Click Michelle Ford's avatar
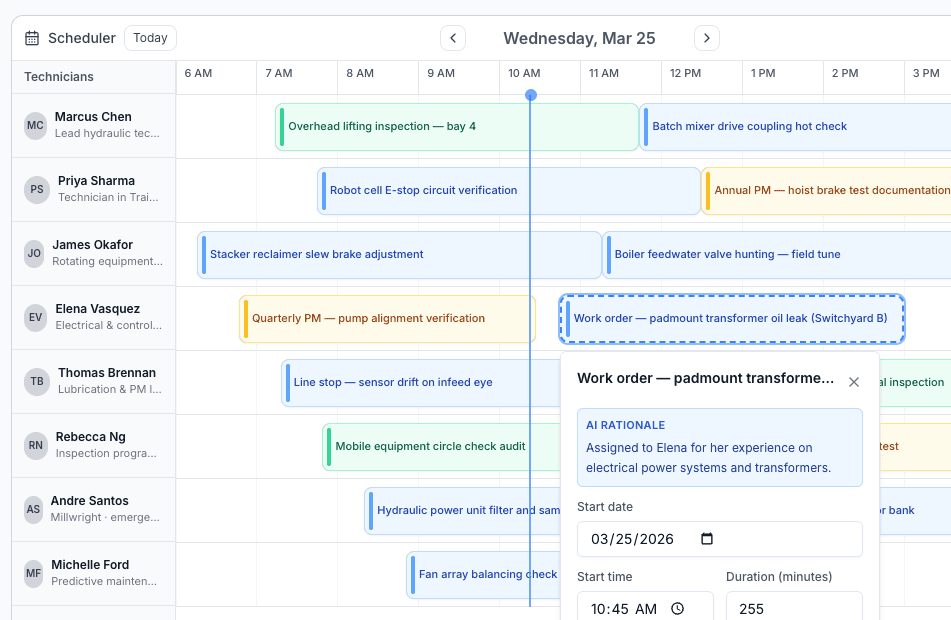 [x=36, y=573]
